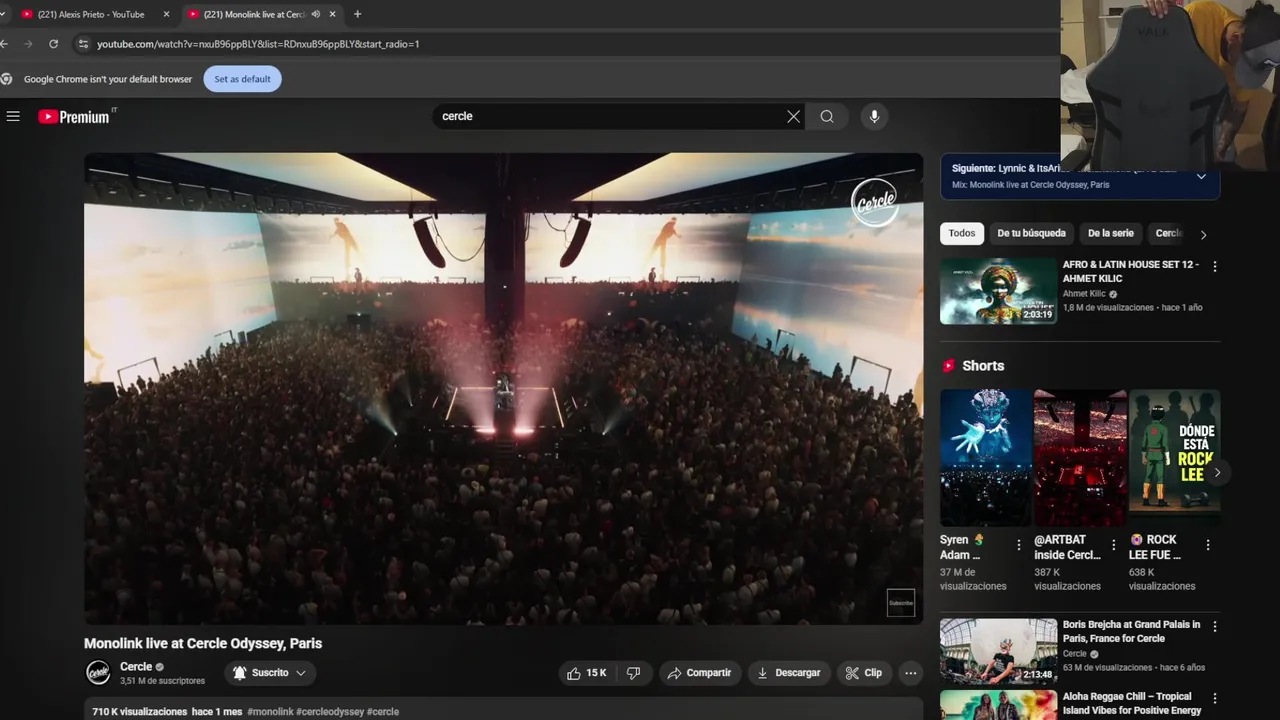1280x720 pixels.
Task: Open options for Boris Brejcha video
Action: pyautogui.click(x=1215, y=627)
